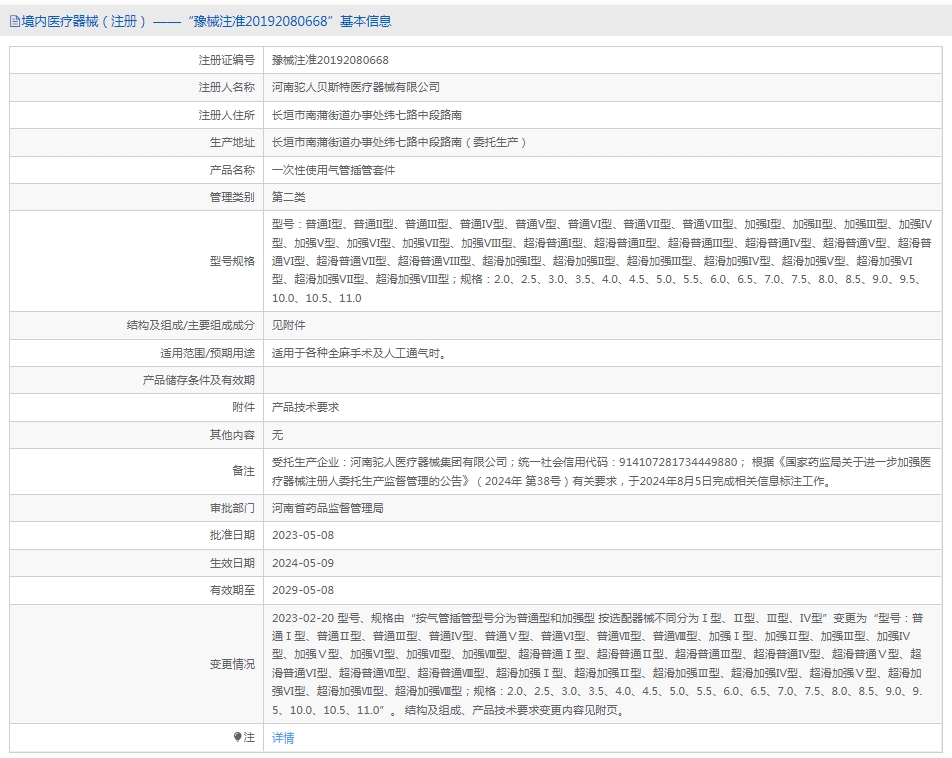Click the page title 境内医疗器械（注册）基本信息
Screen dimensions: 952x758
click(206, 21)
